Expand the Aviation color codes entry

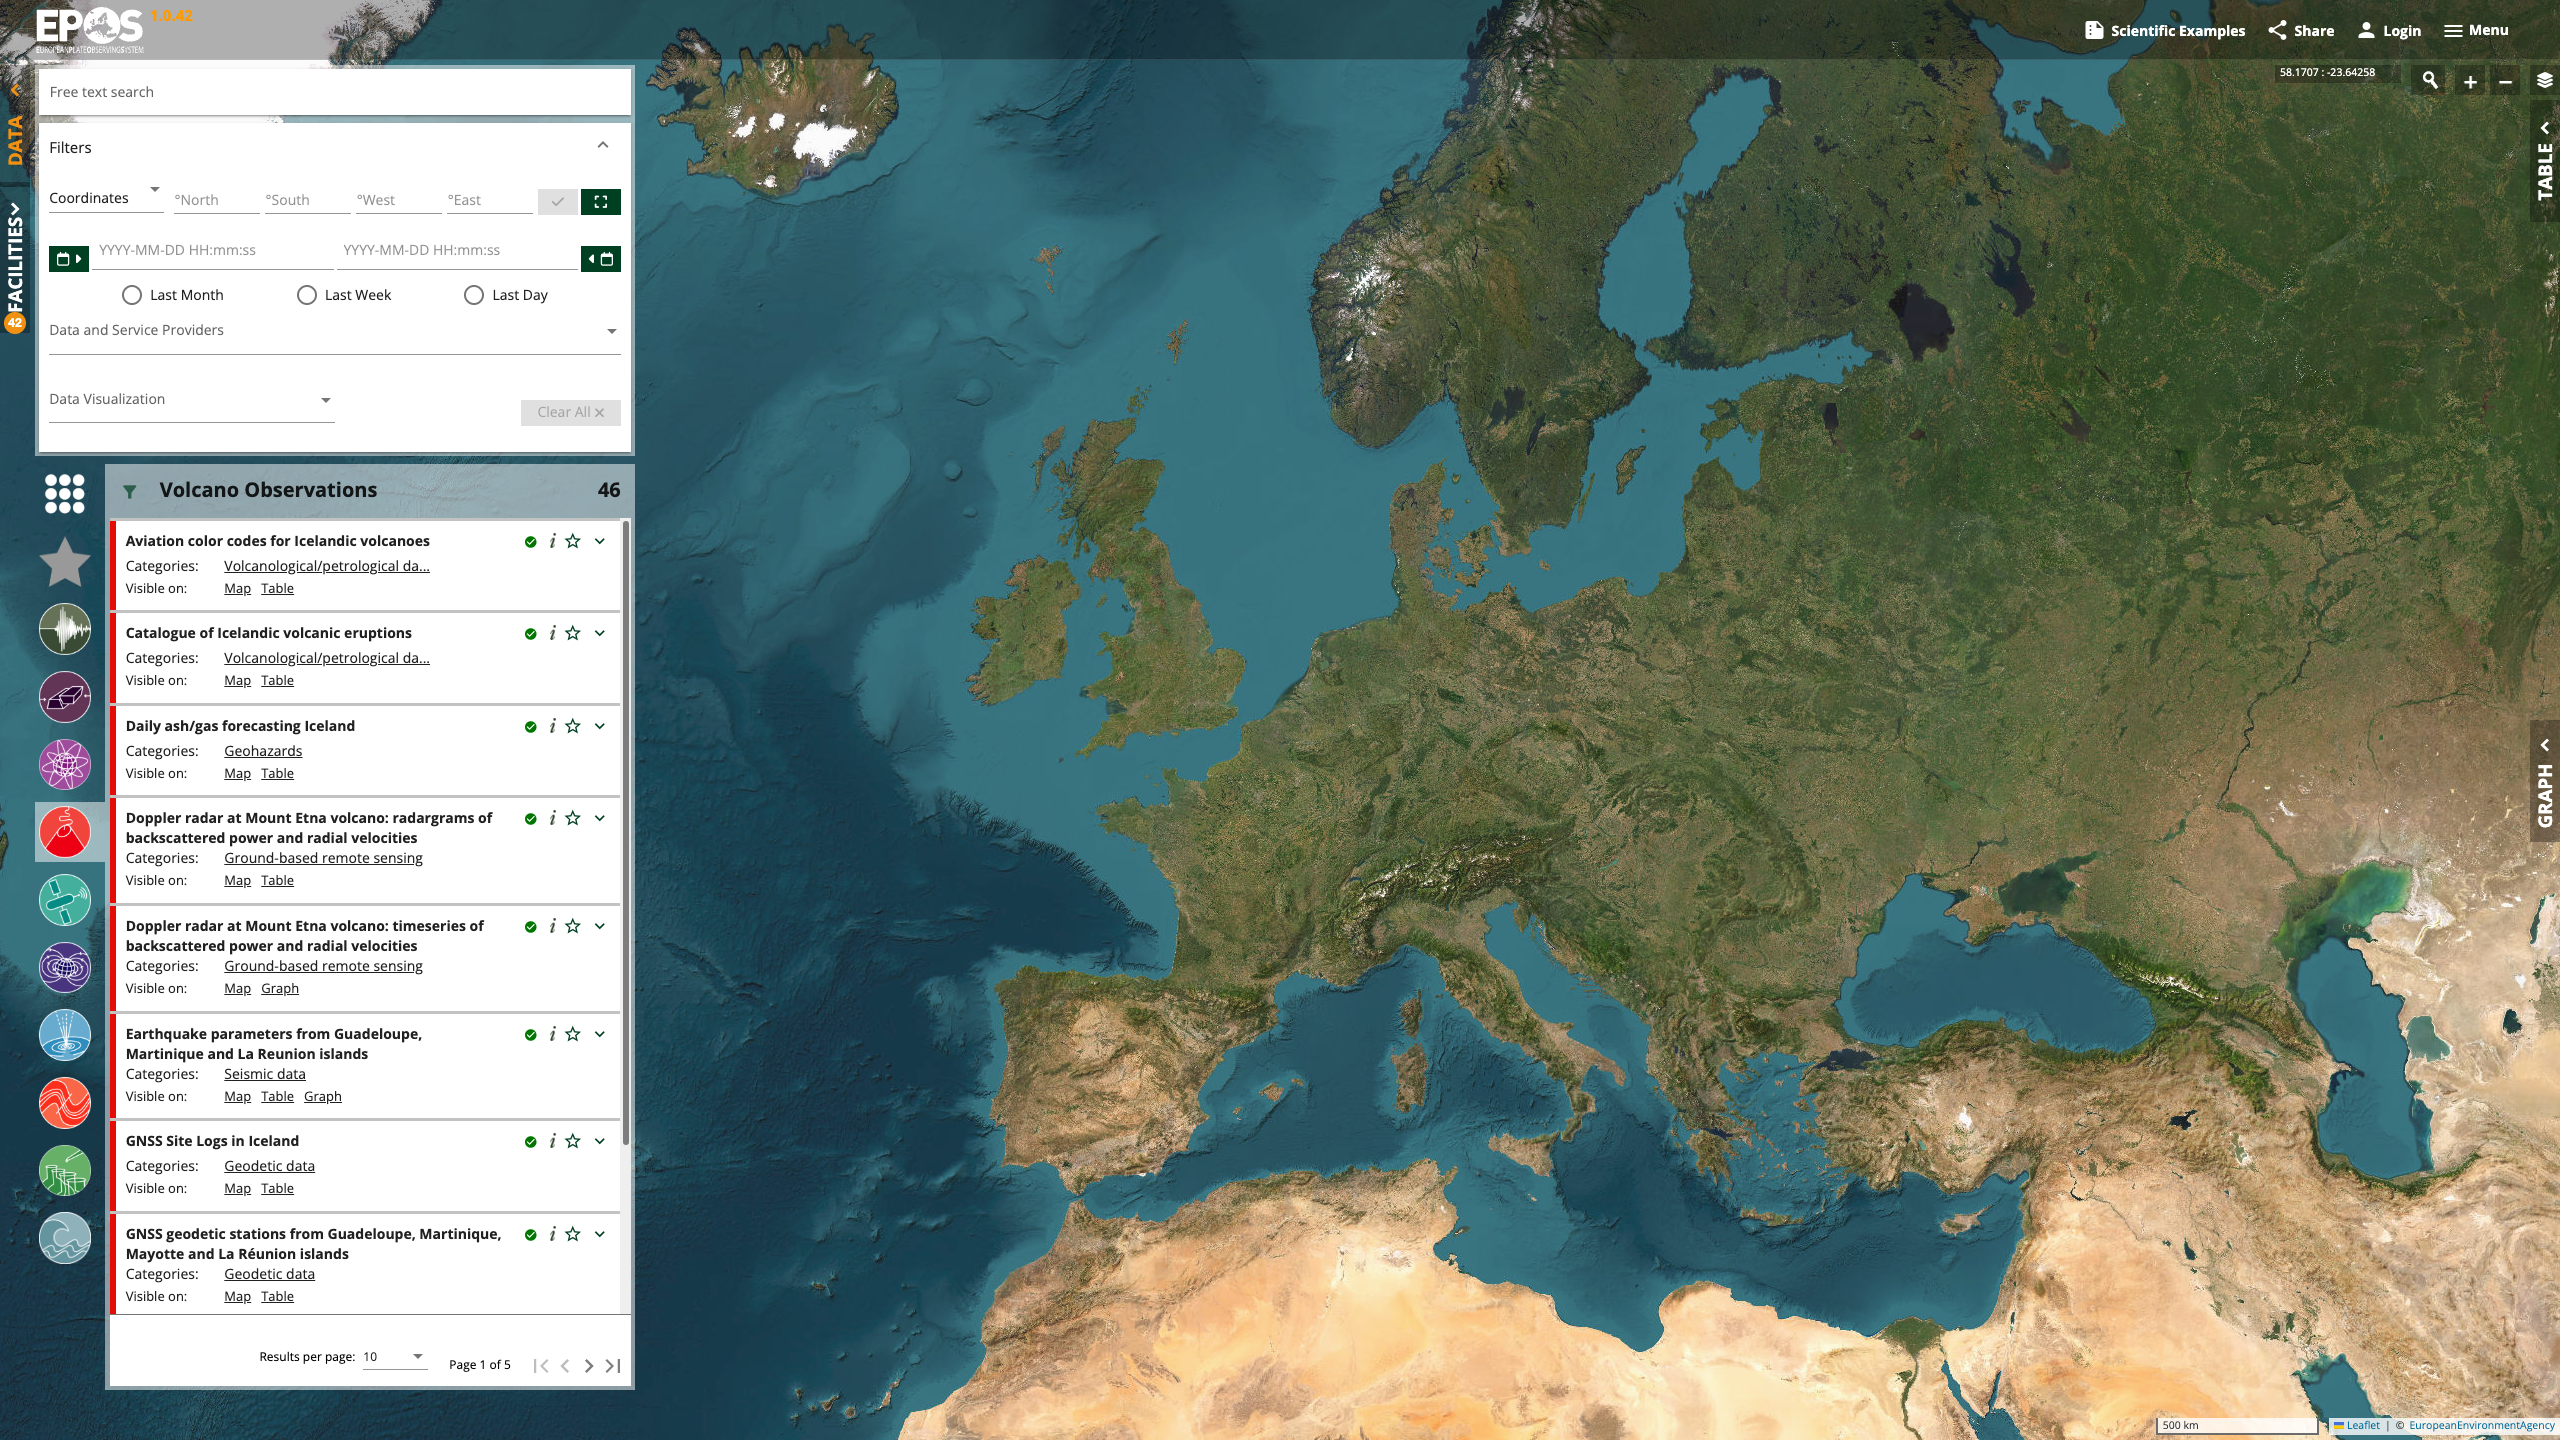click(600, 541)
